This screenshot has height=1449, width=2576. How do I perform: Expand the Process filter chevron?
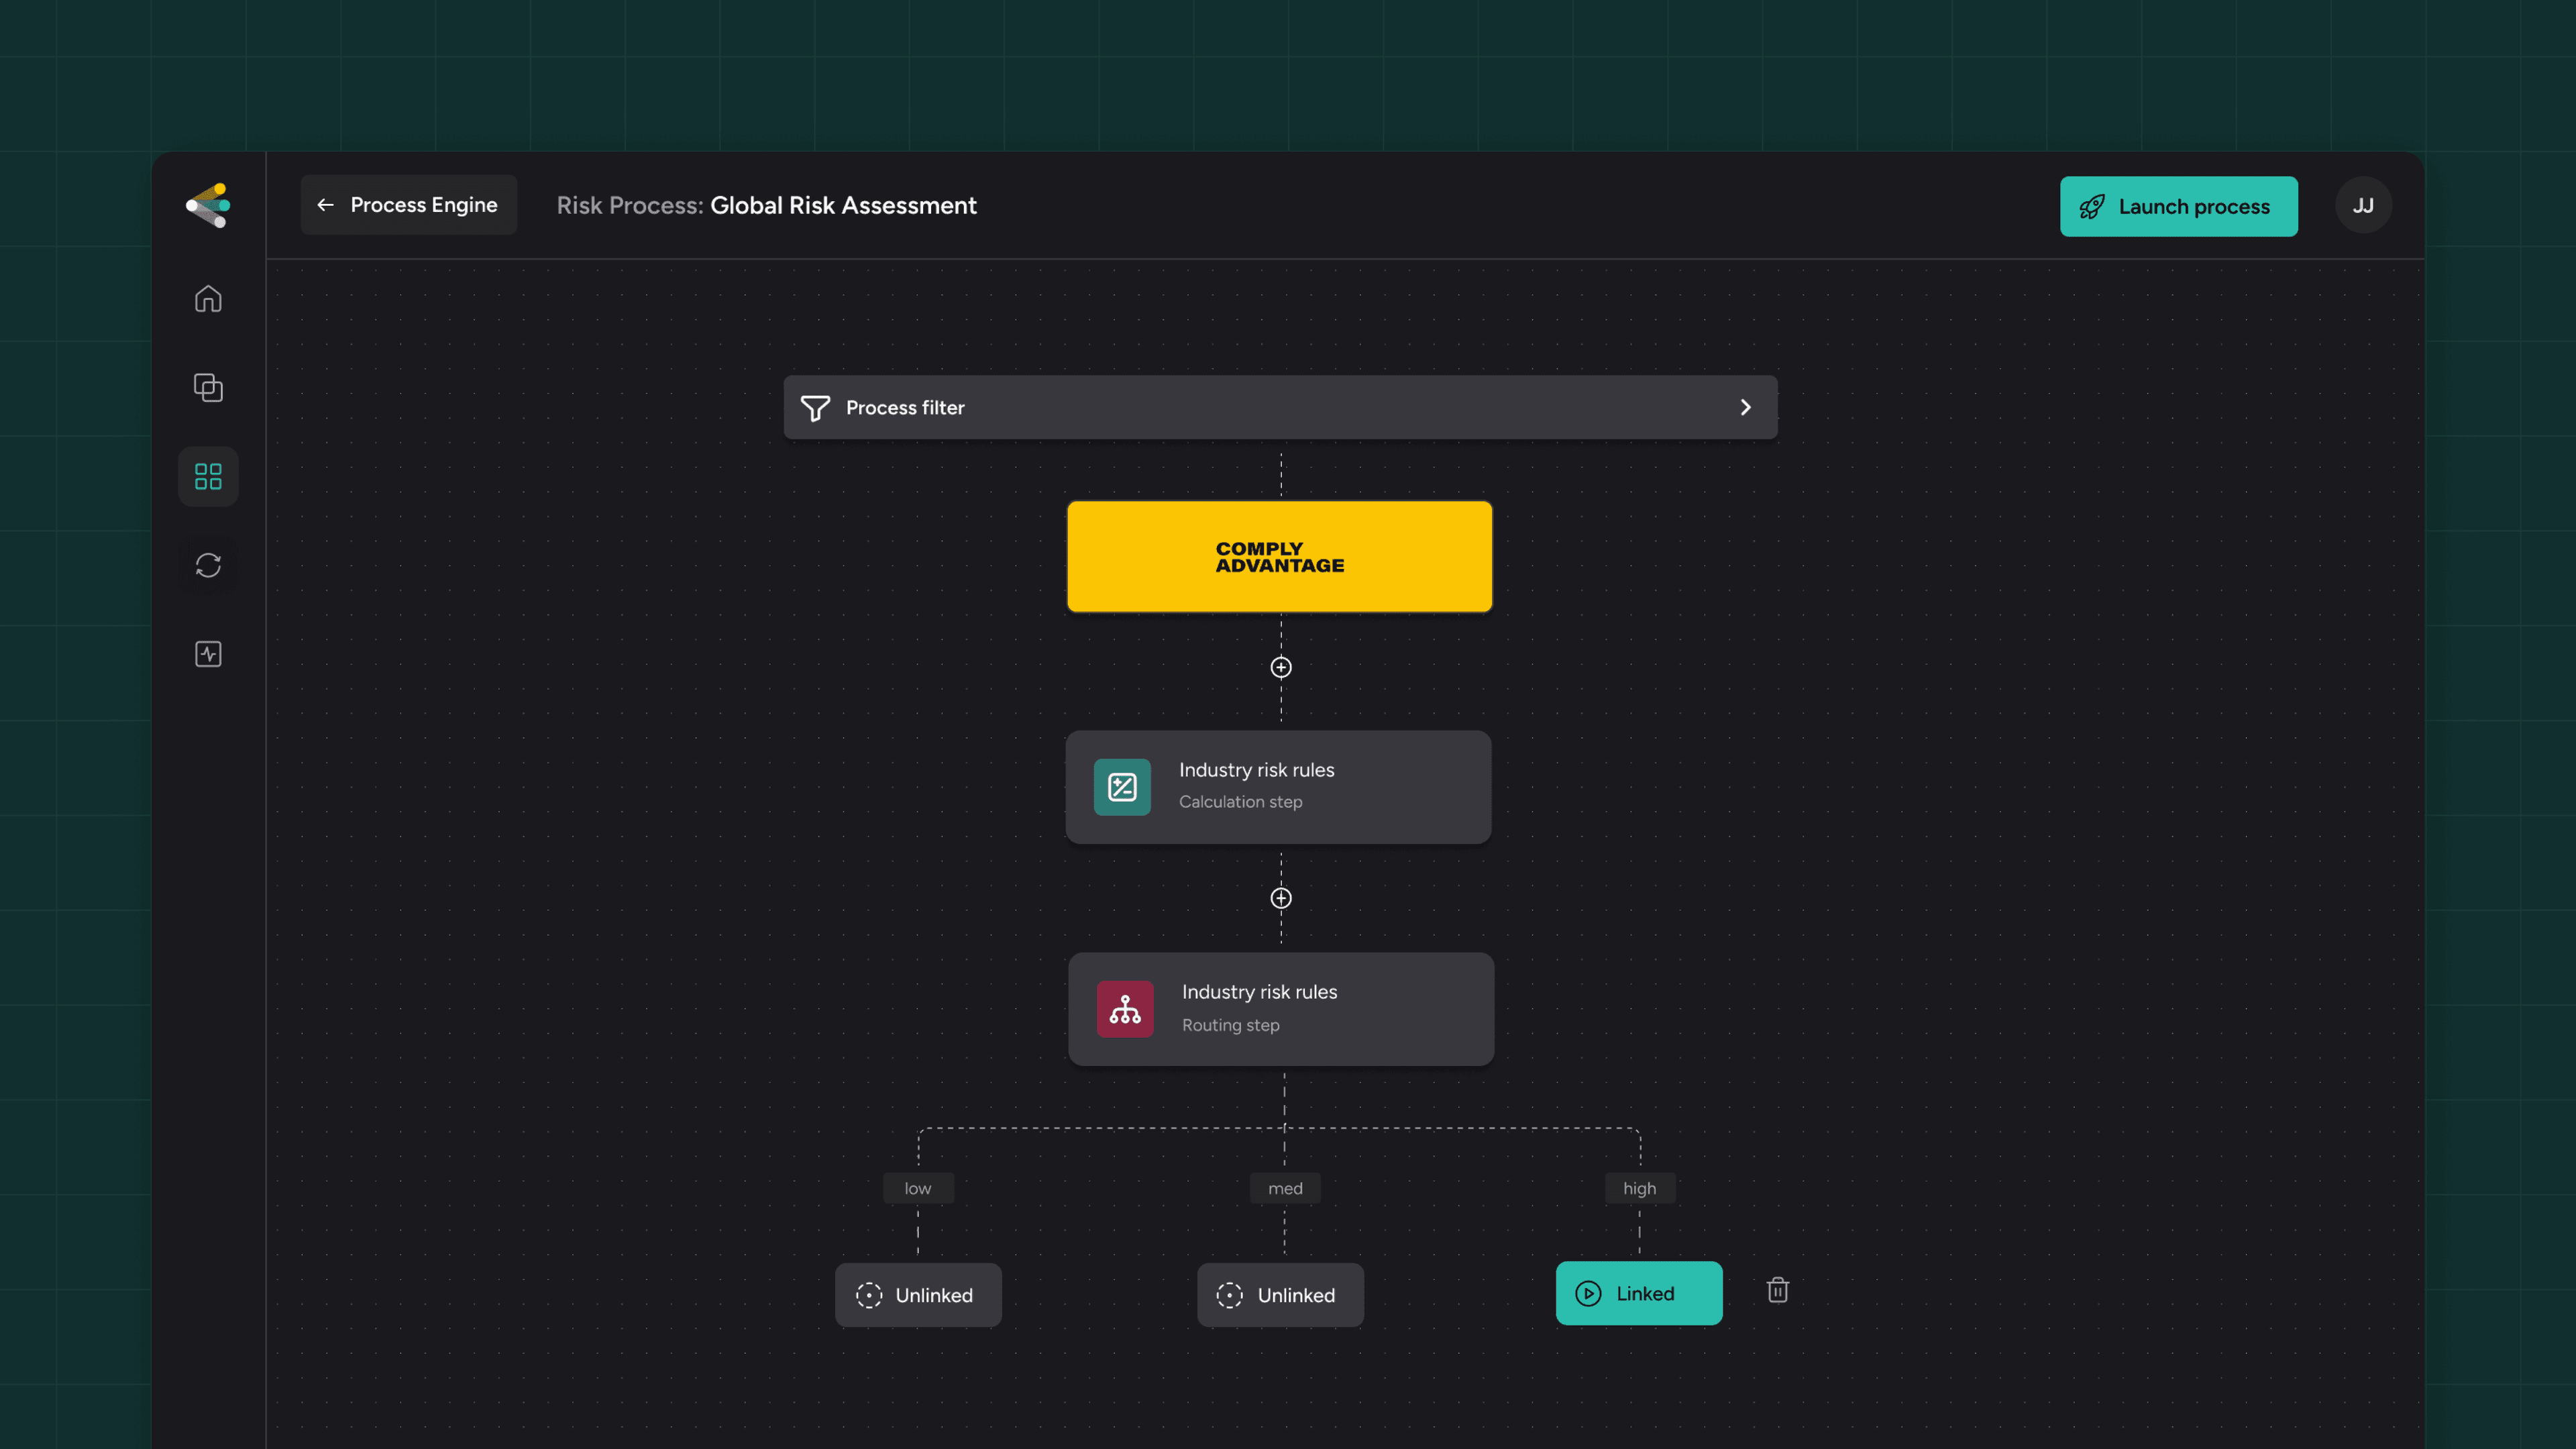click(1745, 407)
